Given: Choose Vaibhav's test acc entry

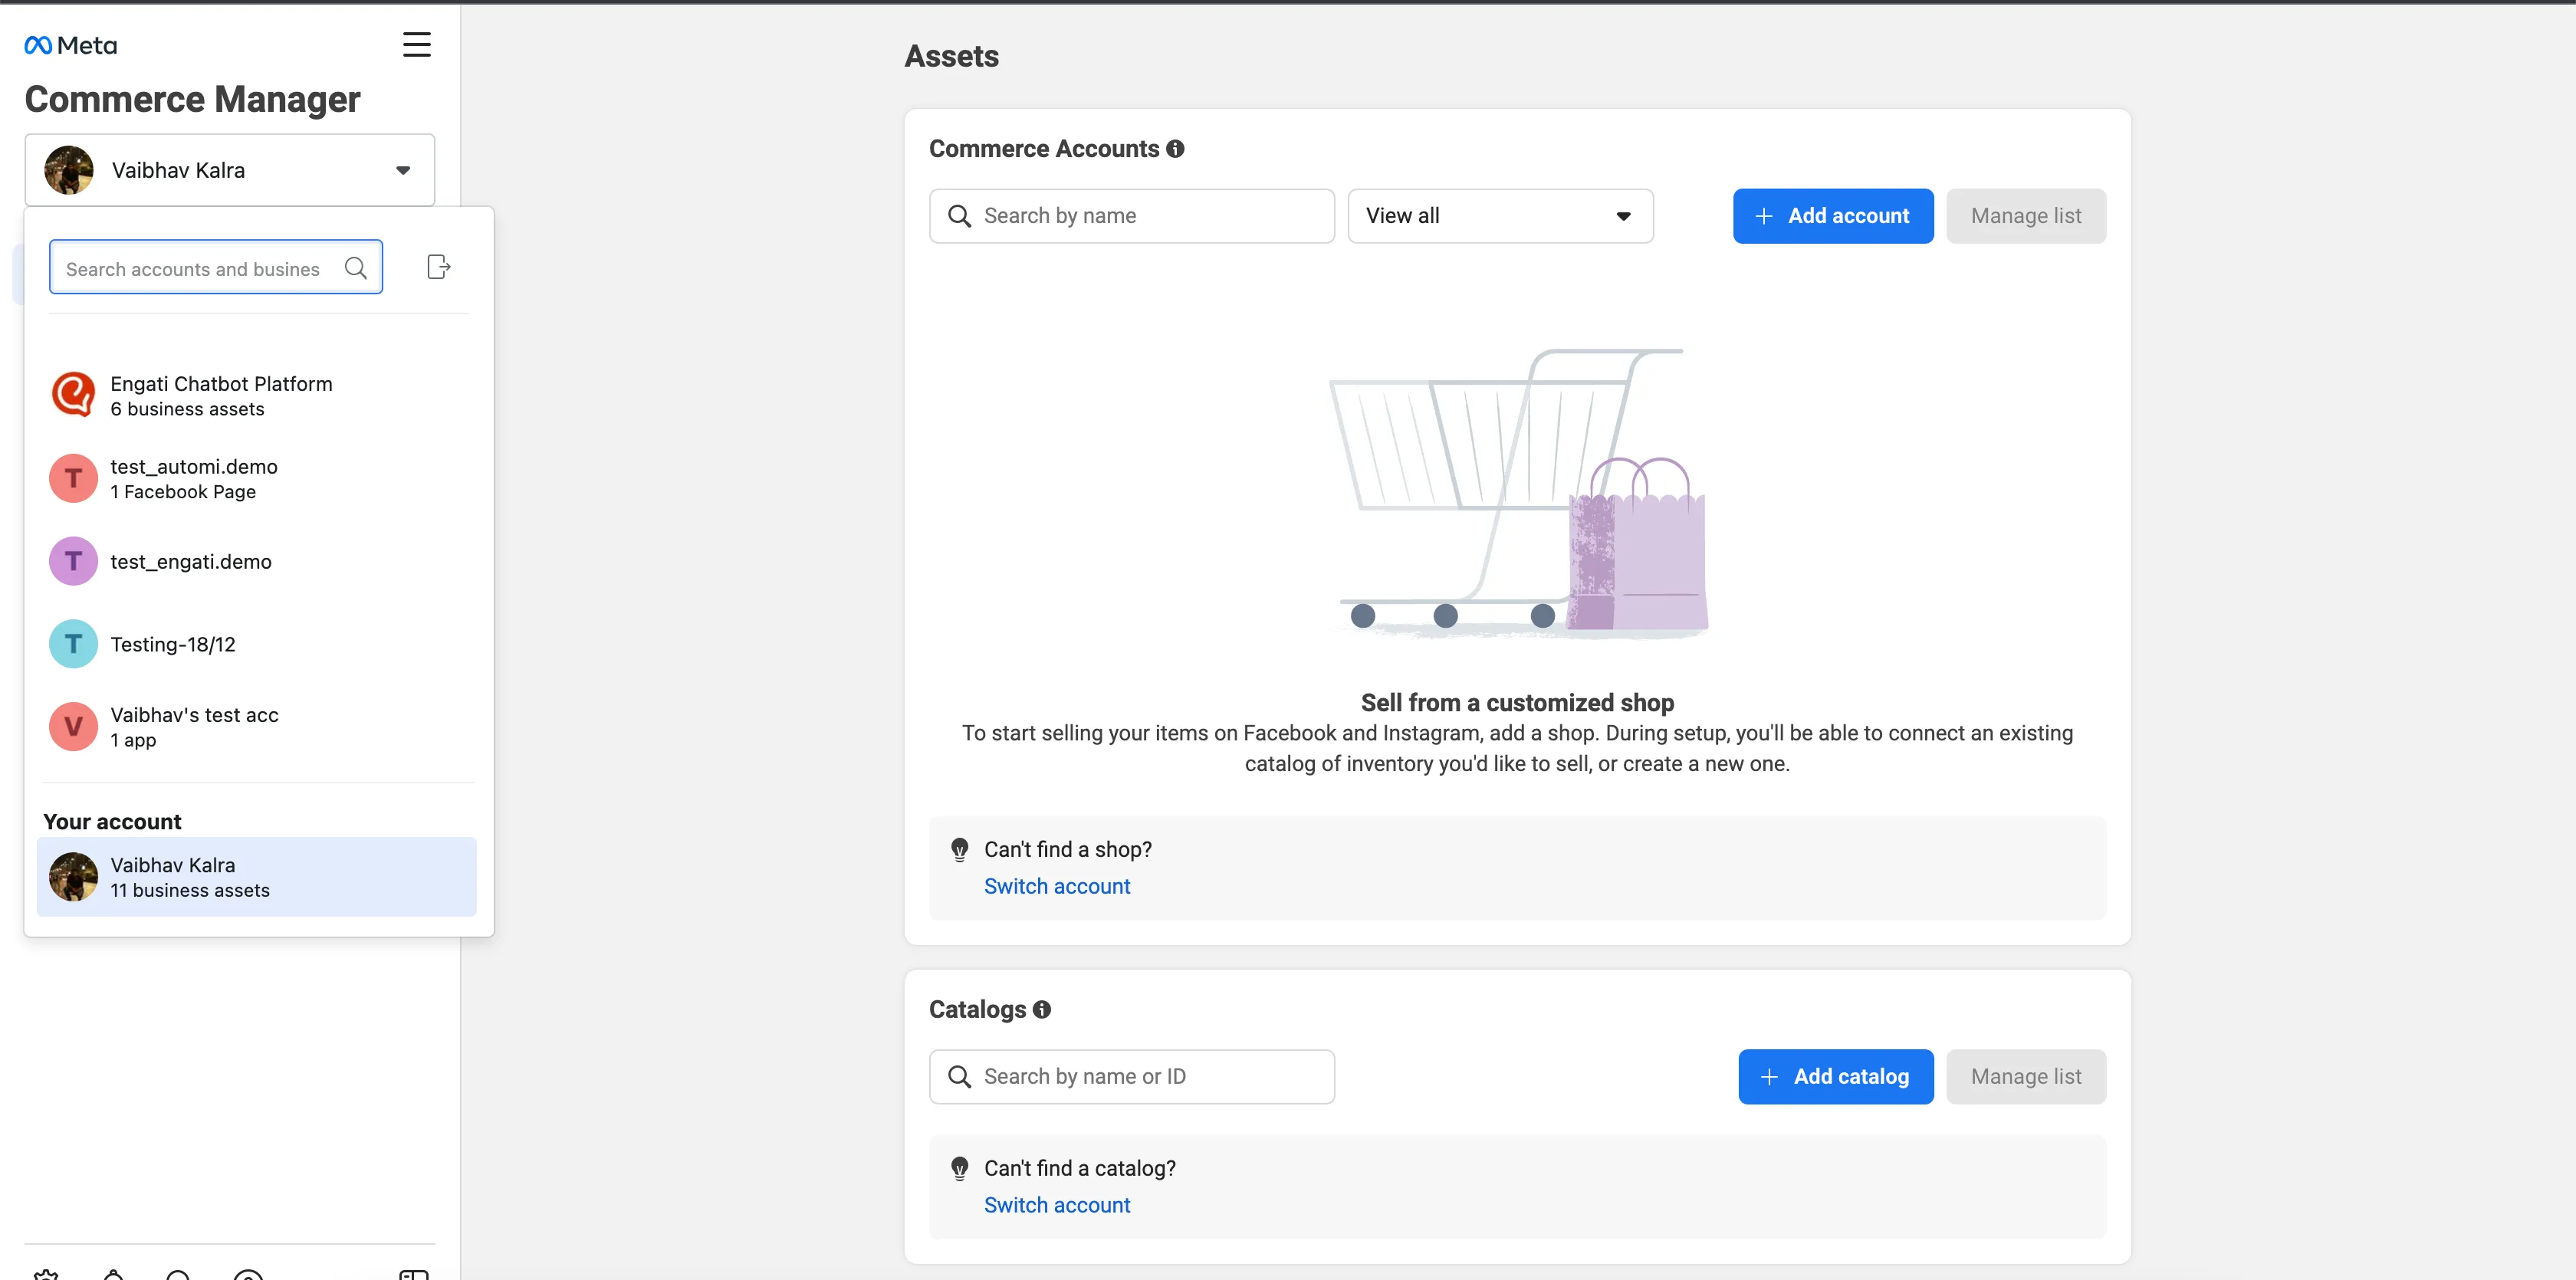Looking at the screenshot, I should (256, 727).
